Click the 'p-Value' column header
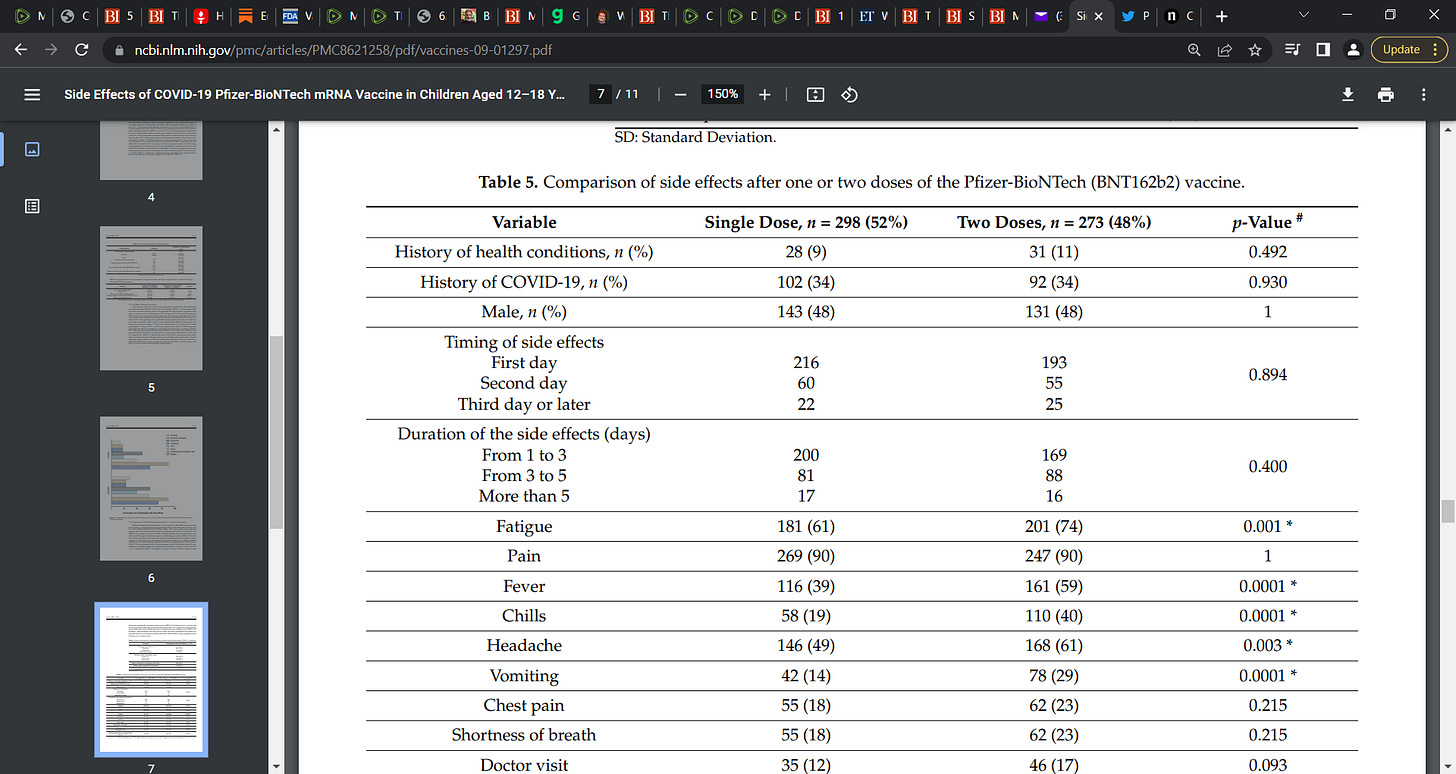Screen dimensions: 1456x774 (1267, 222)
